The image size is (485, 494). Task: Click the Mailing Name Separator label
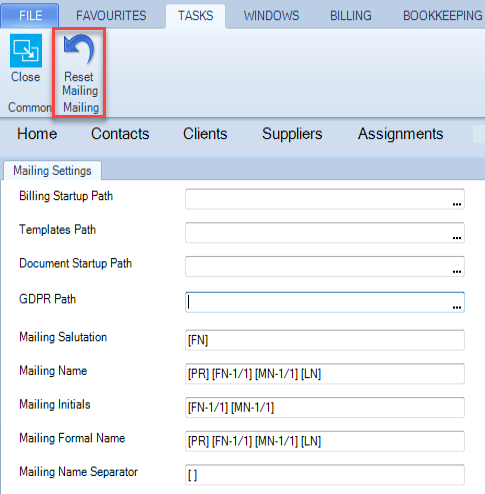click(79, 472)
